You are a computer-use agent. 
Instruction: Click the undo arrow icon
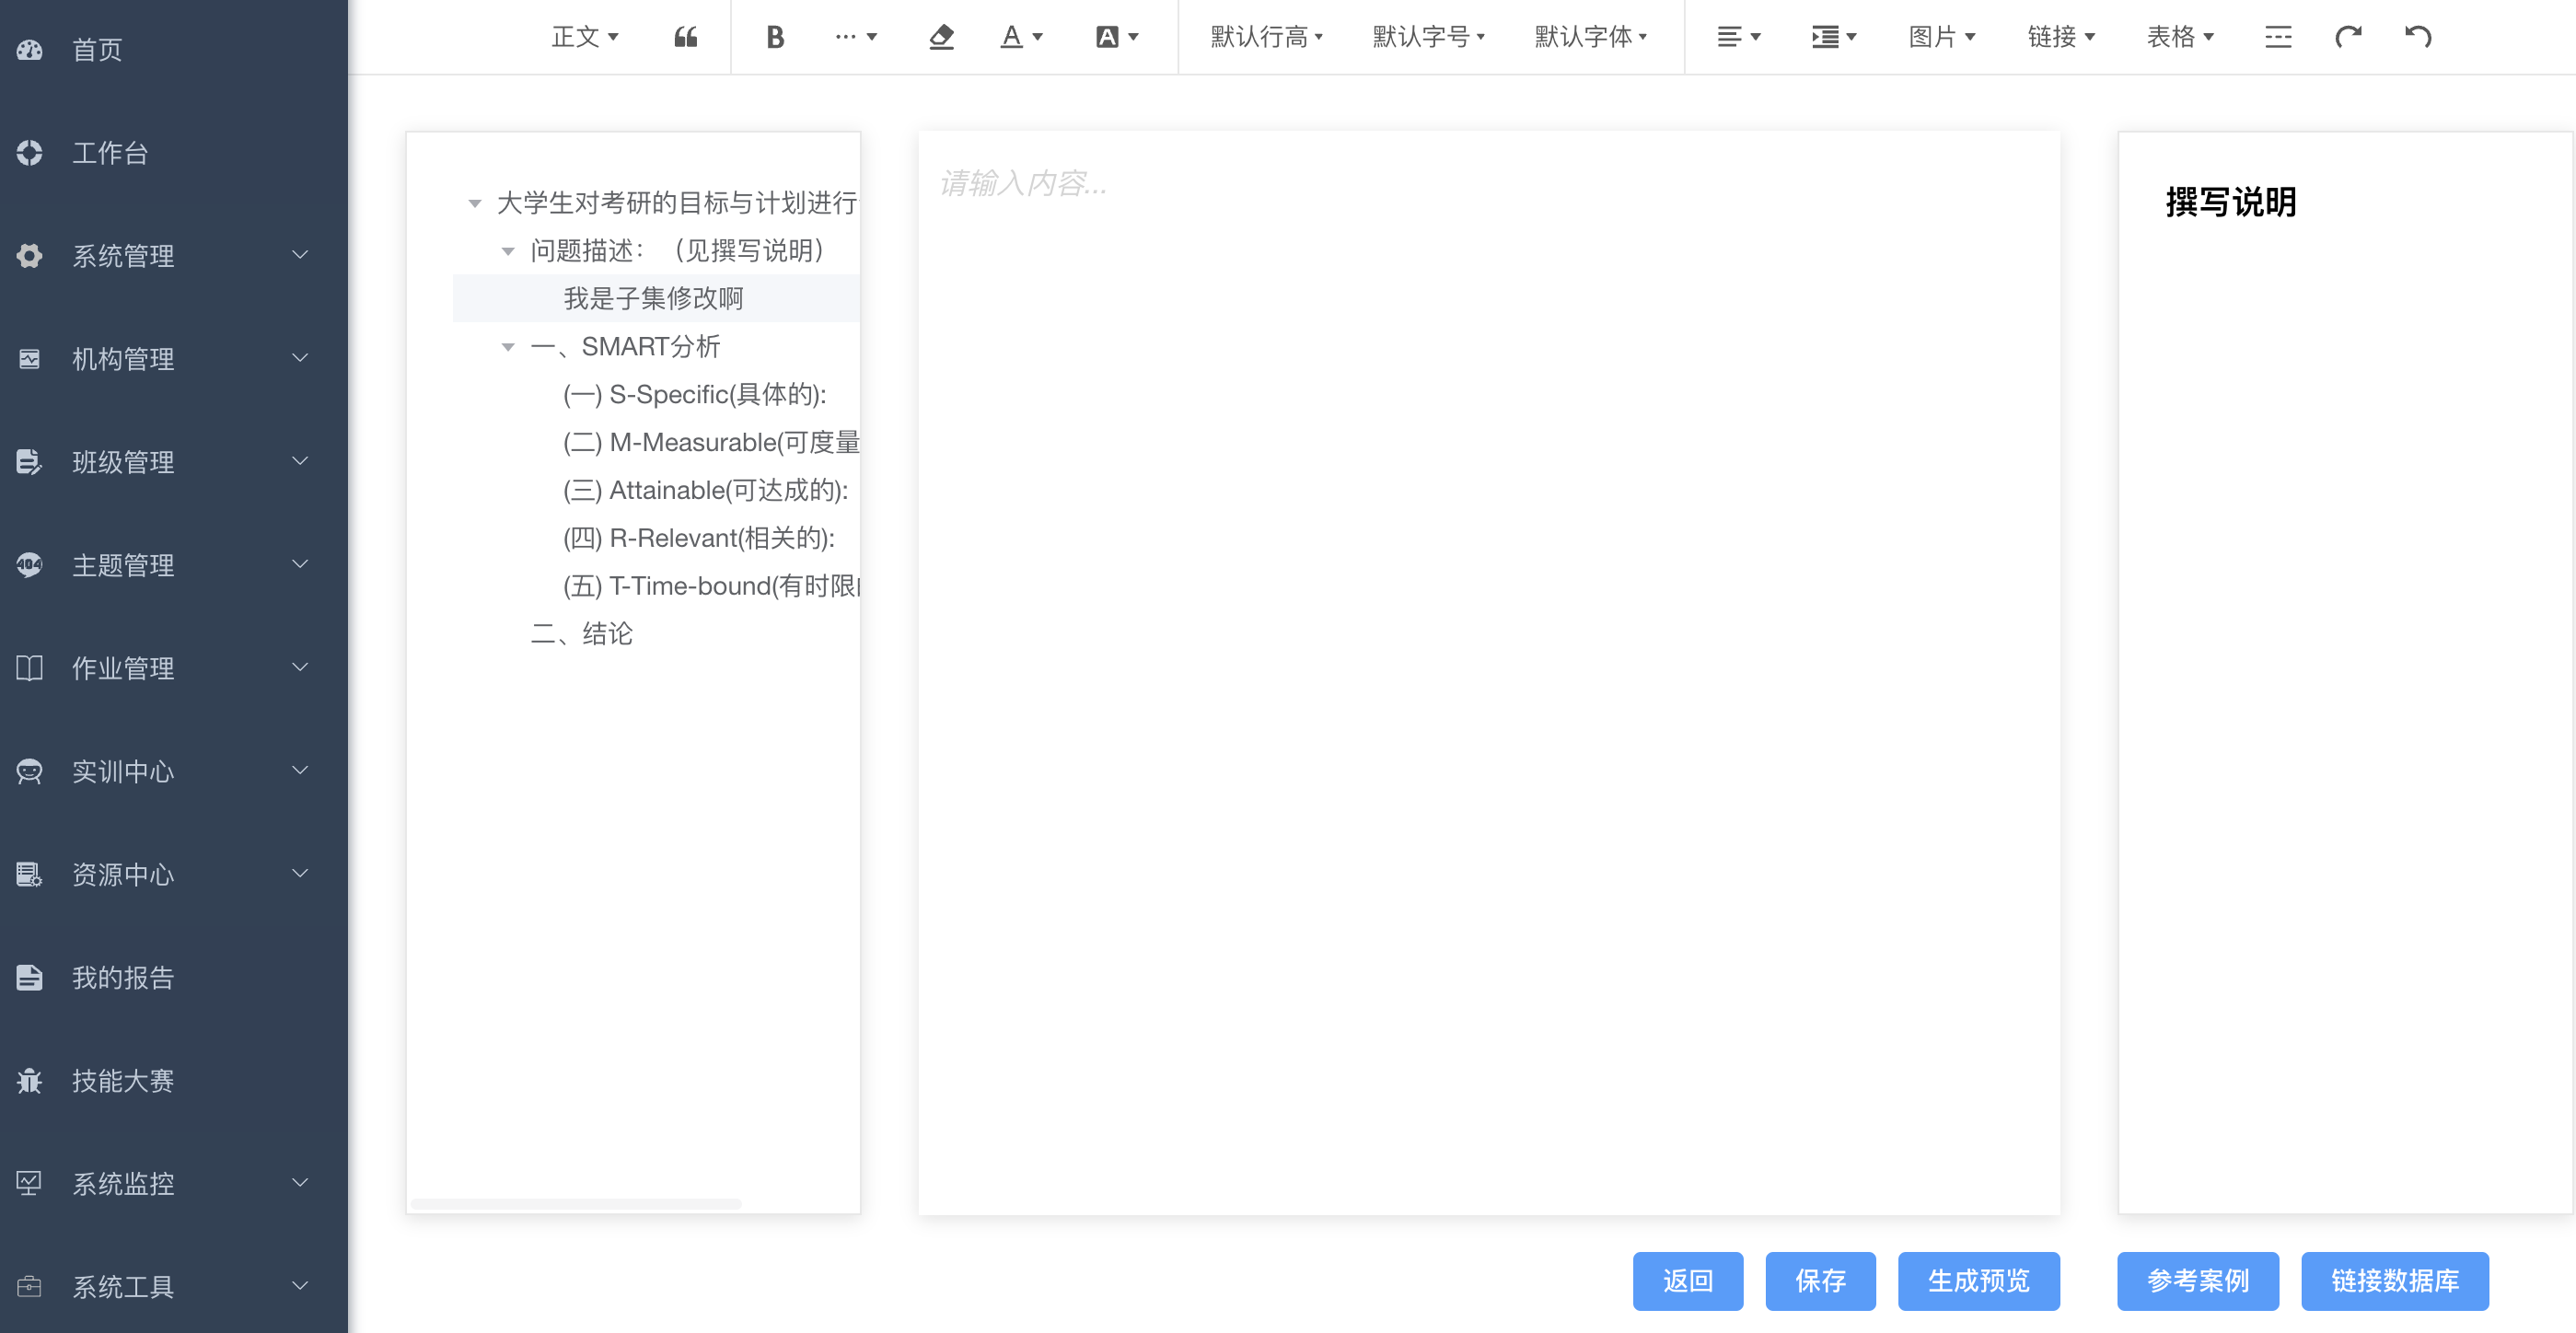(2418, 37)
